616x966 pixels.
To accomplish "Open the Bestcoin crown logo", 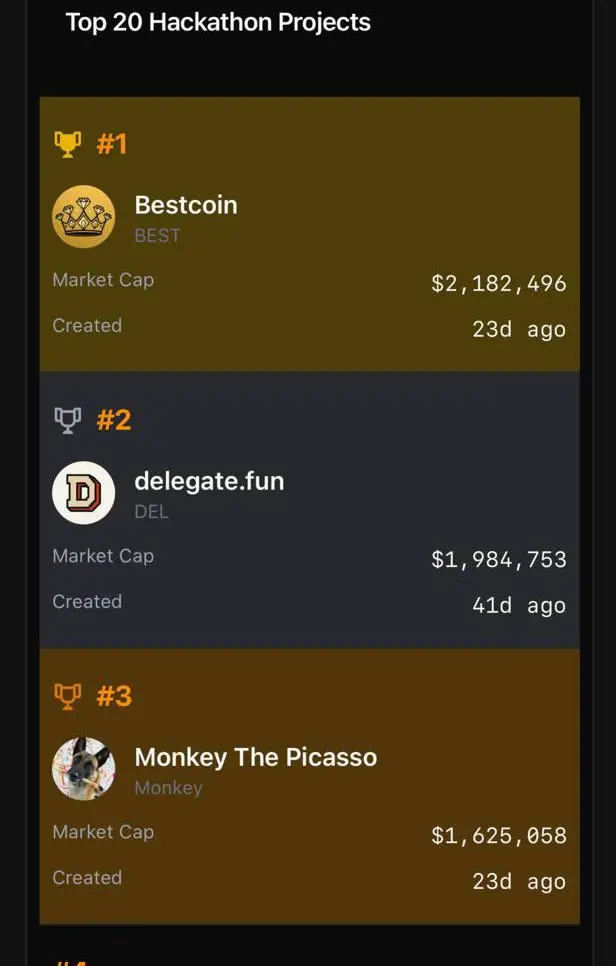I will 83,217.
